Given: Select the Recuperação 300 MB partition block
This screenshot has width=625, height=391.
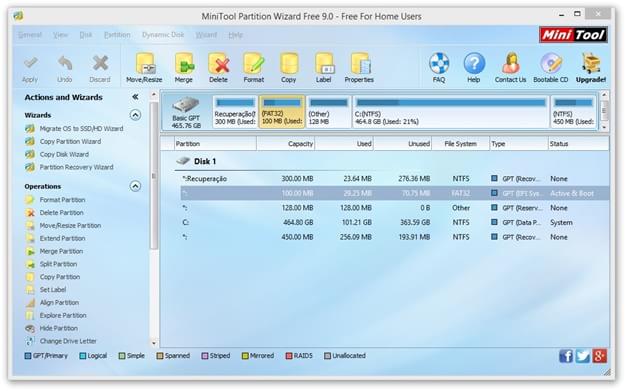Looking at the screenshot, I should [235, 112].
